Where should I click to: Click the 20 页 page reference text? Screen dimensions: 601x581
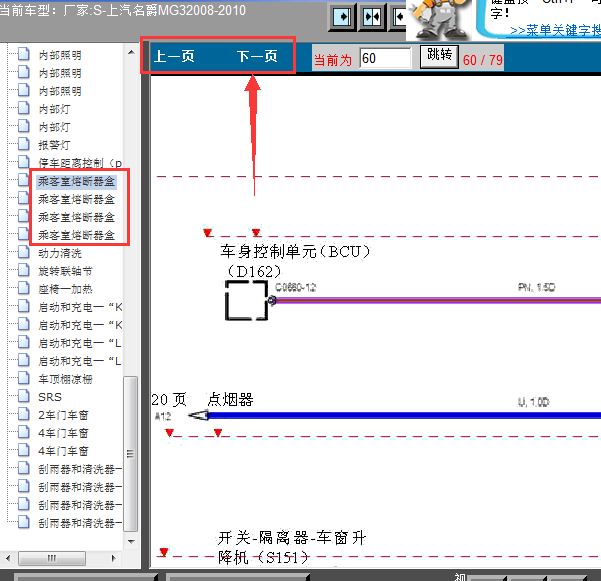pyautogui.click(x=169, y=400)
